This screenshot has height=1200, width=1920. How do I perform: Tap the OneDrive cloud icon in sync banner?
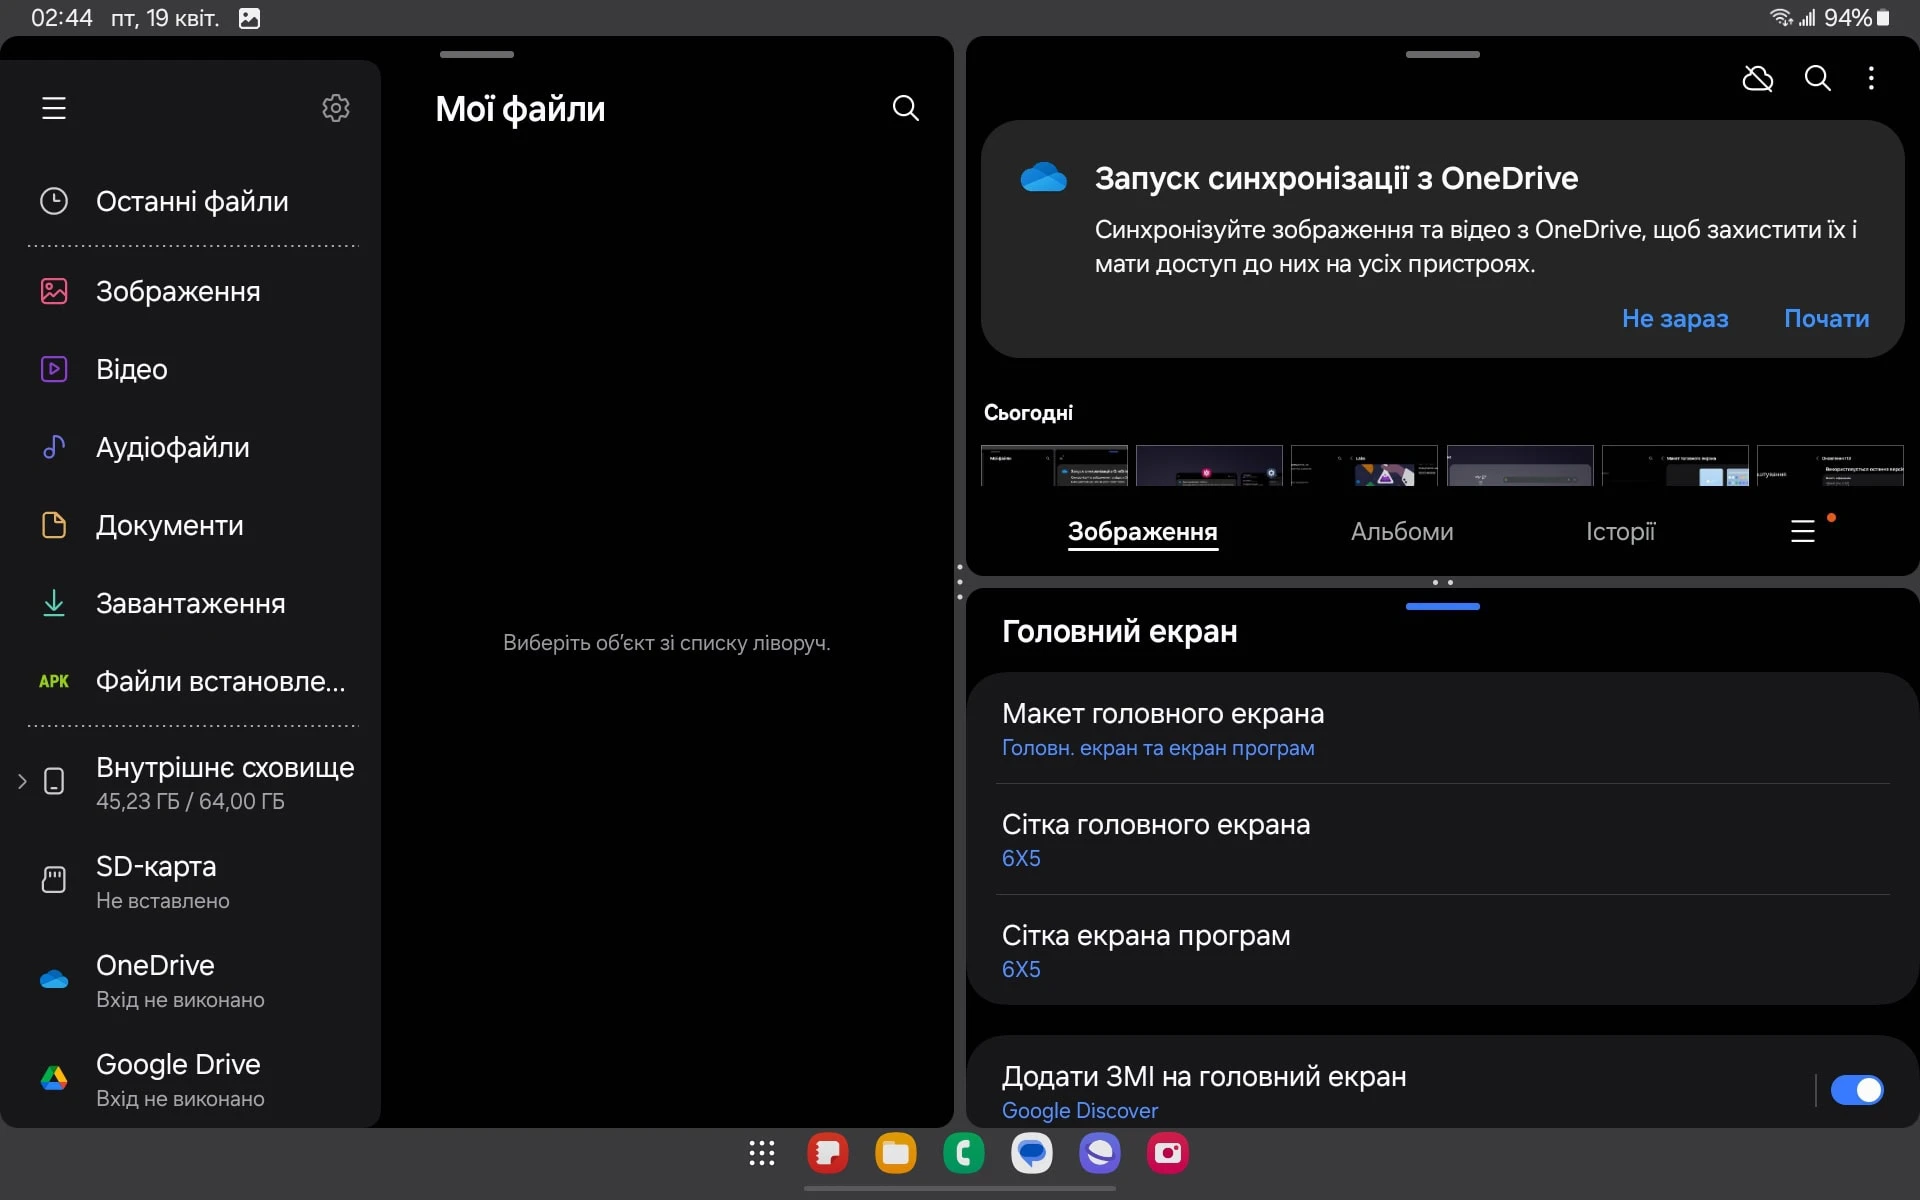tap(1043, 177)
